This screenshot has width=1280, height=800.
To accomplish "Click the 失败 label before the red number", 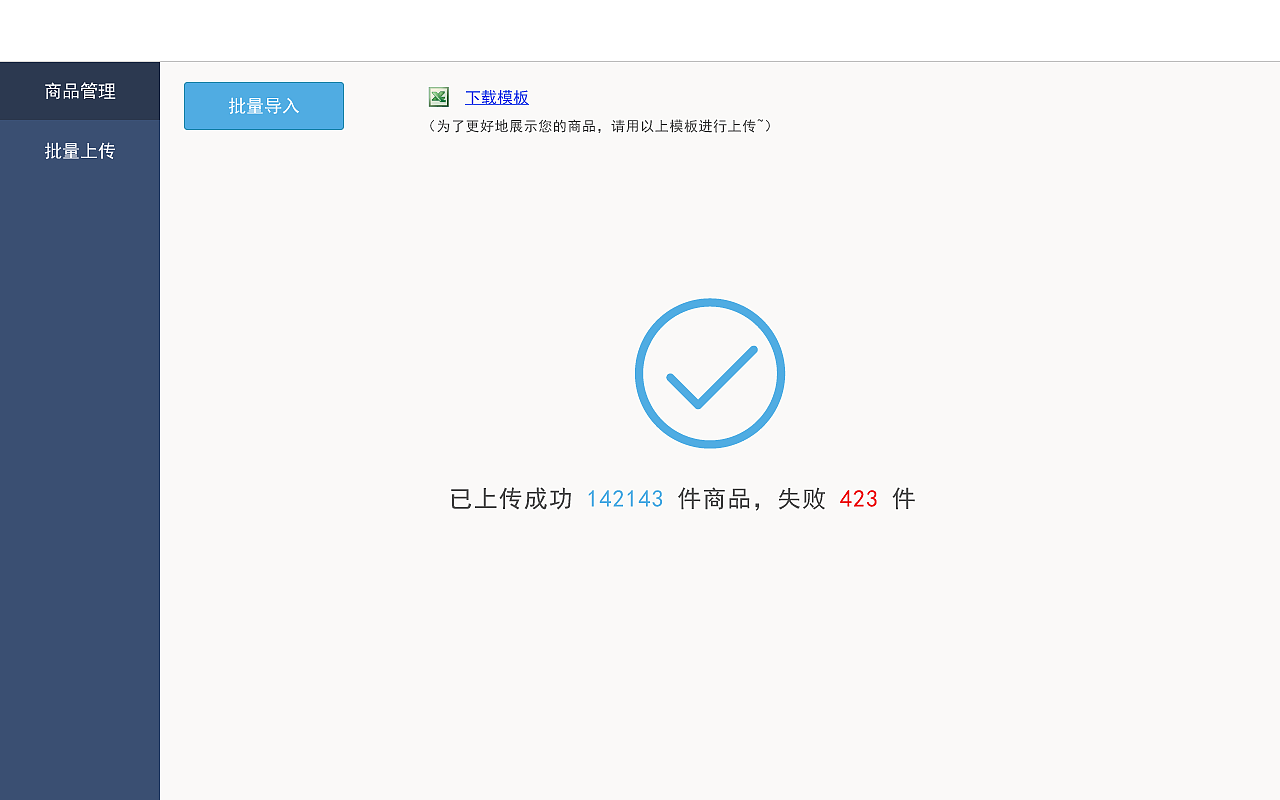I will pyautogui.click(x=801, y=498).
